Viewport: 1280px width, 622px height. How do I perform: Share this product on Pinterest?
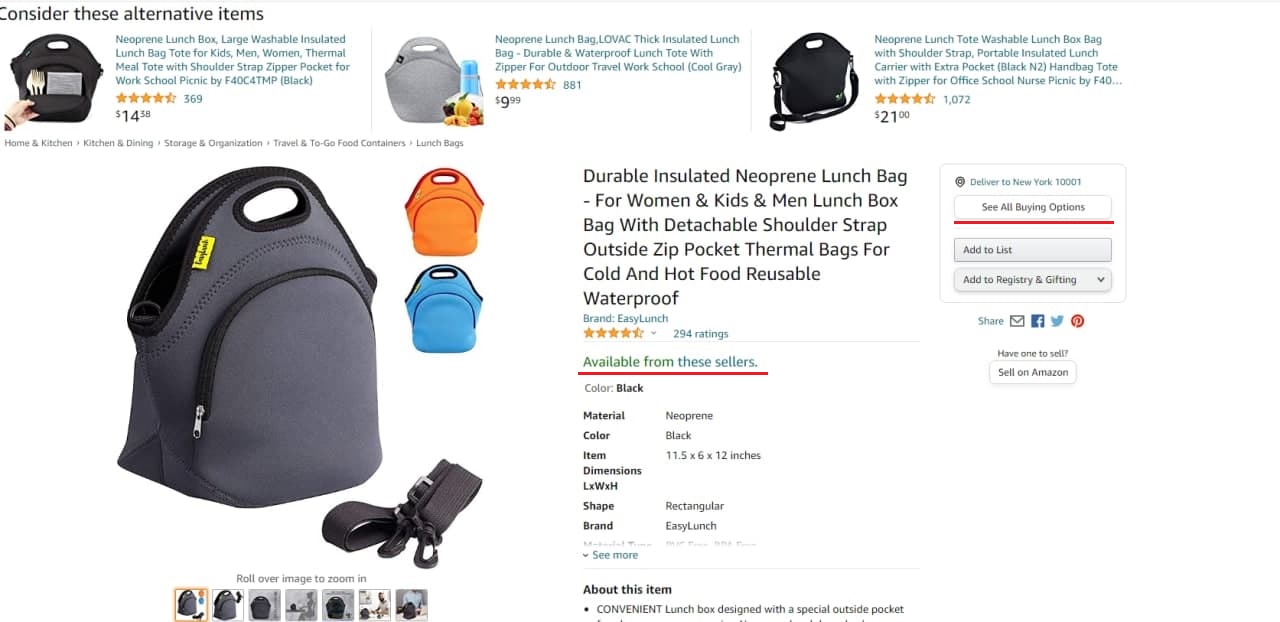[1078, 321]
